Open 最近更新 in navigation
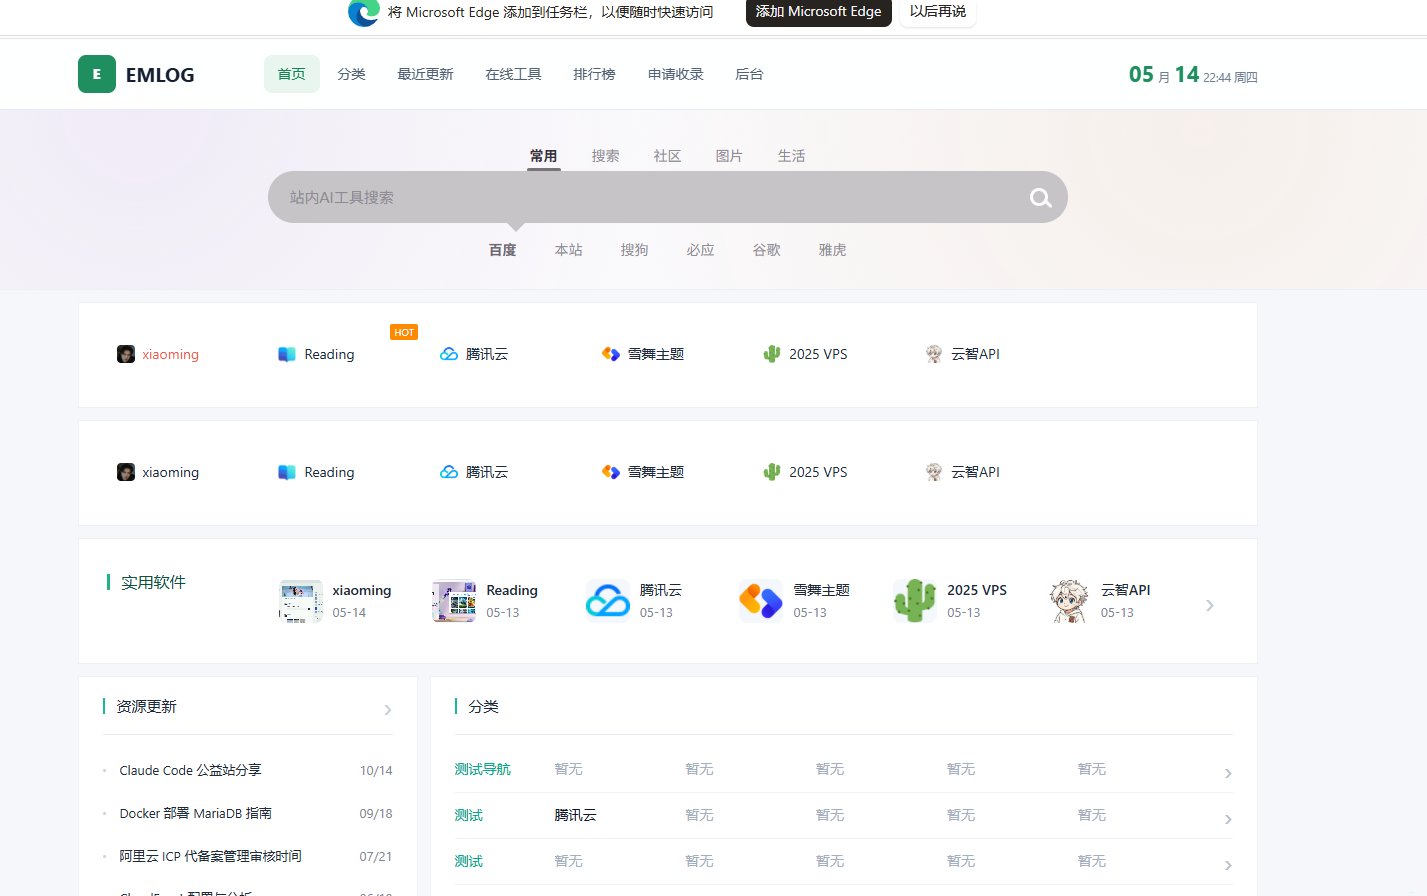This screenshot has height=896, width=1427. tap(425, 74)
